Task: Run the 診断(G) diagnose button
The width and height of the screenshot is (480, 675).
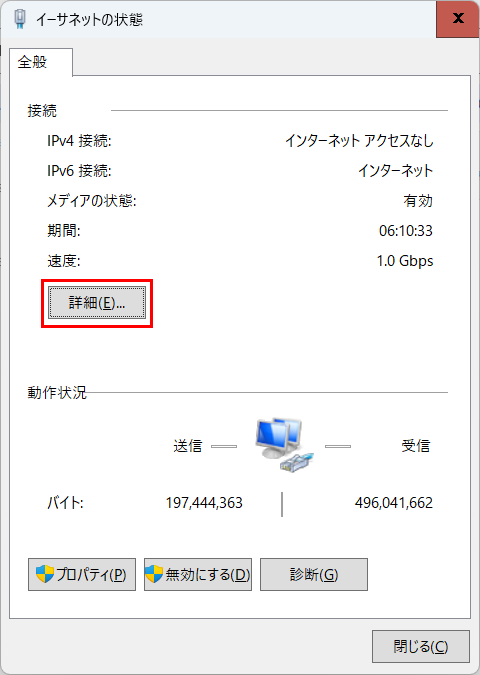Action: (x=314, y=574)
